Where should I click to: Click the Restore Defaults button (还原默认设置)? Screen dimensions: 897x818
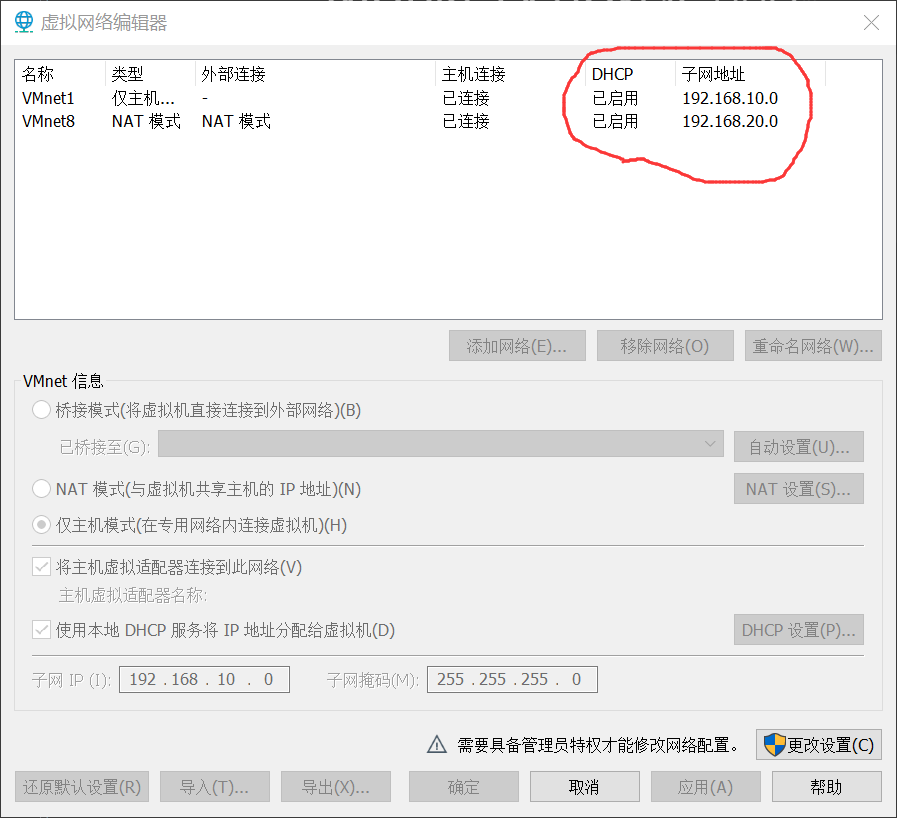82,787
